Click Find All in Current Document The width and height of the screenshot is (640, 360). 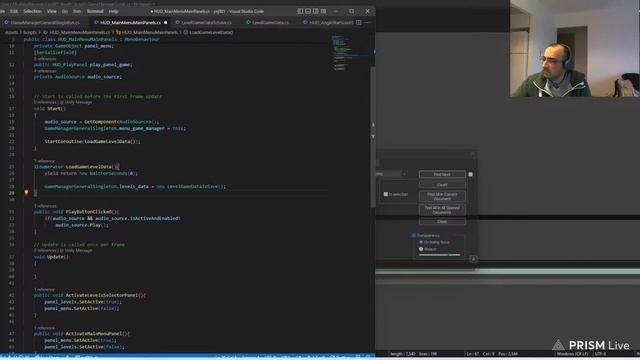442,196
